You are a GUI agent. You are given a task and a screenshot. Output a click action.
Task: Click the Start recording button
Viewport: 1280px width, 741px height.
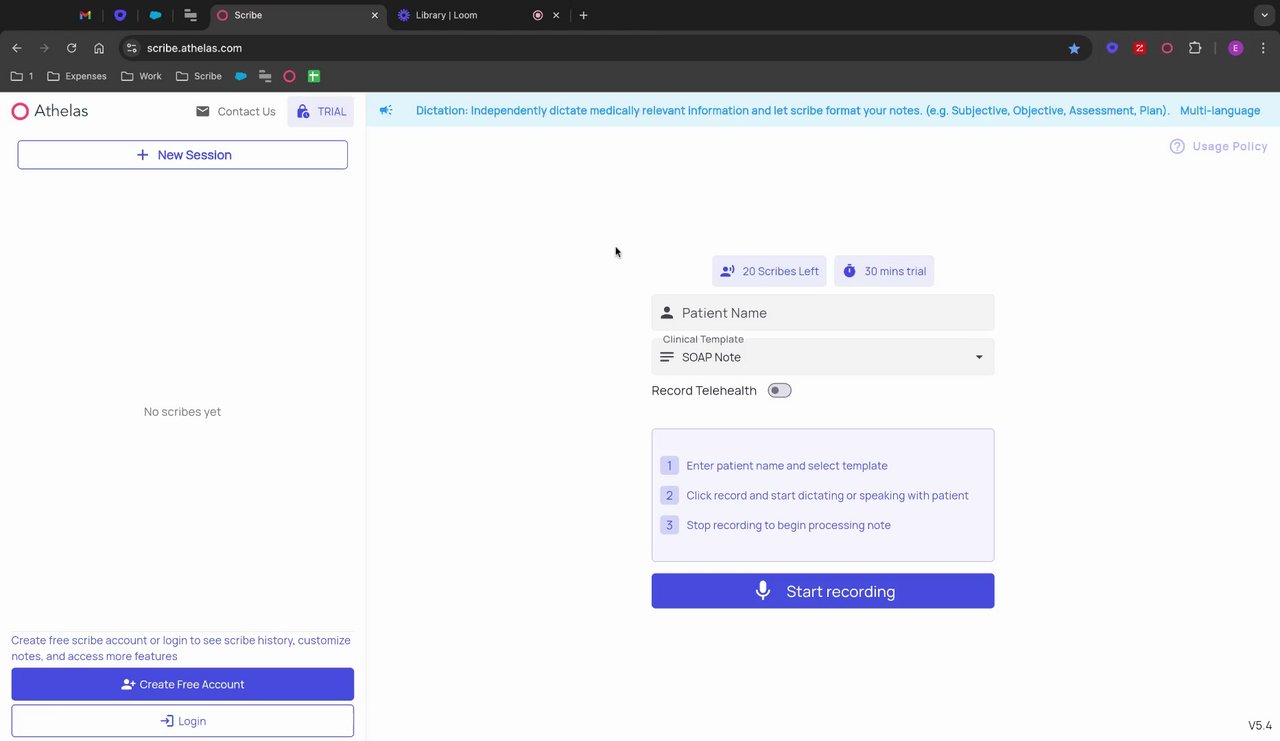click(823, 591)
